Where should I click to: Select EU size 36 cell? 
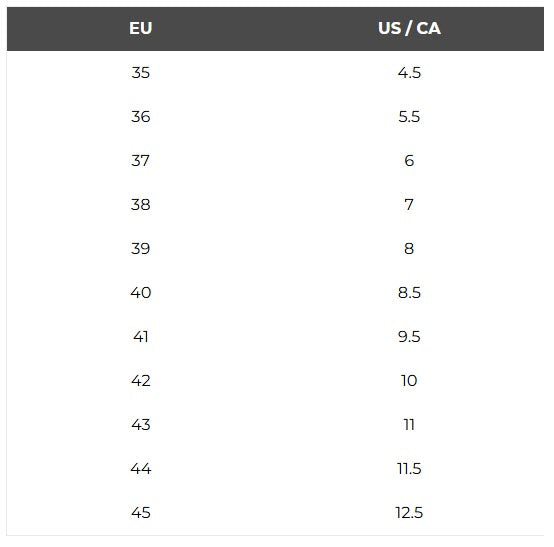pyautogui.click(x=141, y=117)
